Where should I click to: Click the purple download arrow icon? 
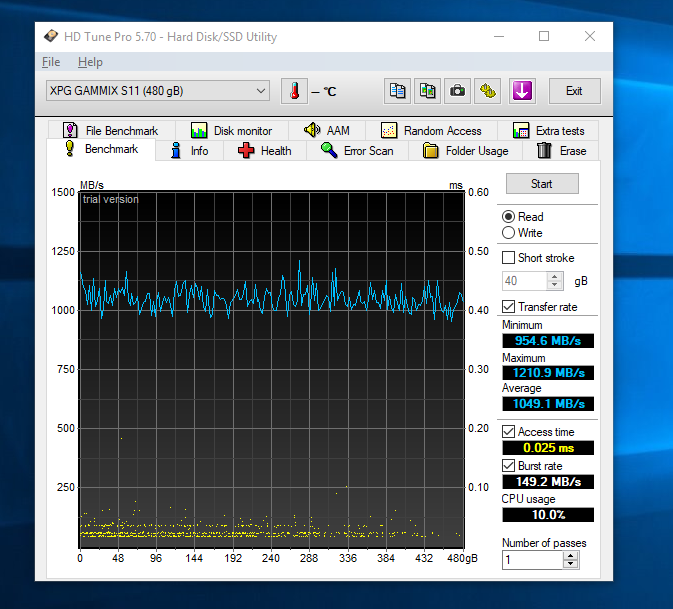pos(522,91)
